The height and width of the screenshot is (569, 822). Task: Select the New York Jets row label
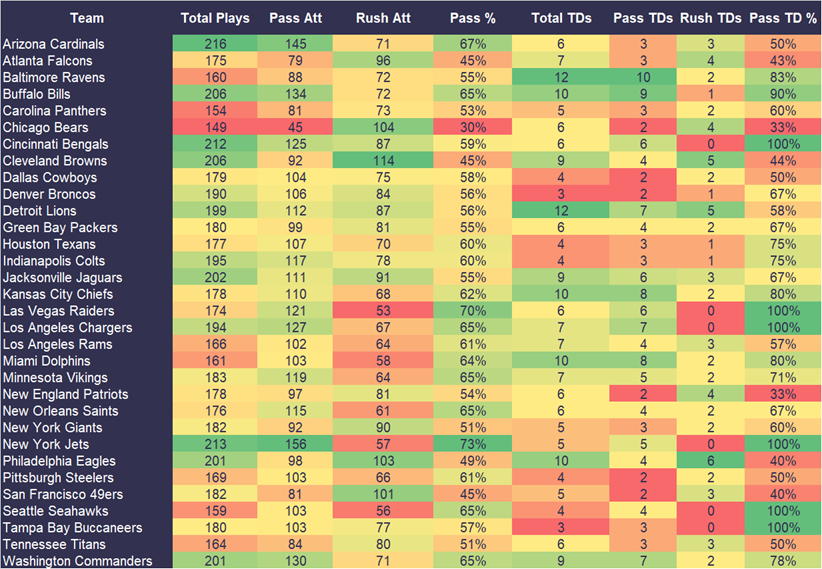pyautogui.click(x=45, y=444)
